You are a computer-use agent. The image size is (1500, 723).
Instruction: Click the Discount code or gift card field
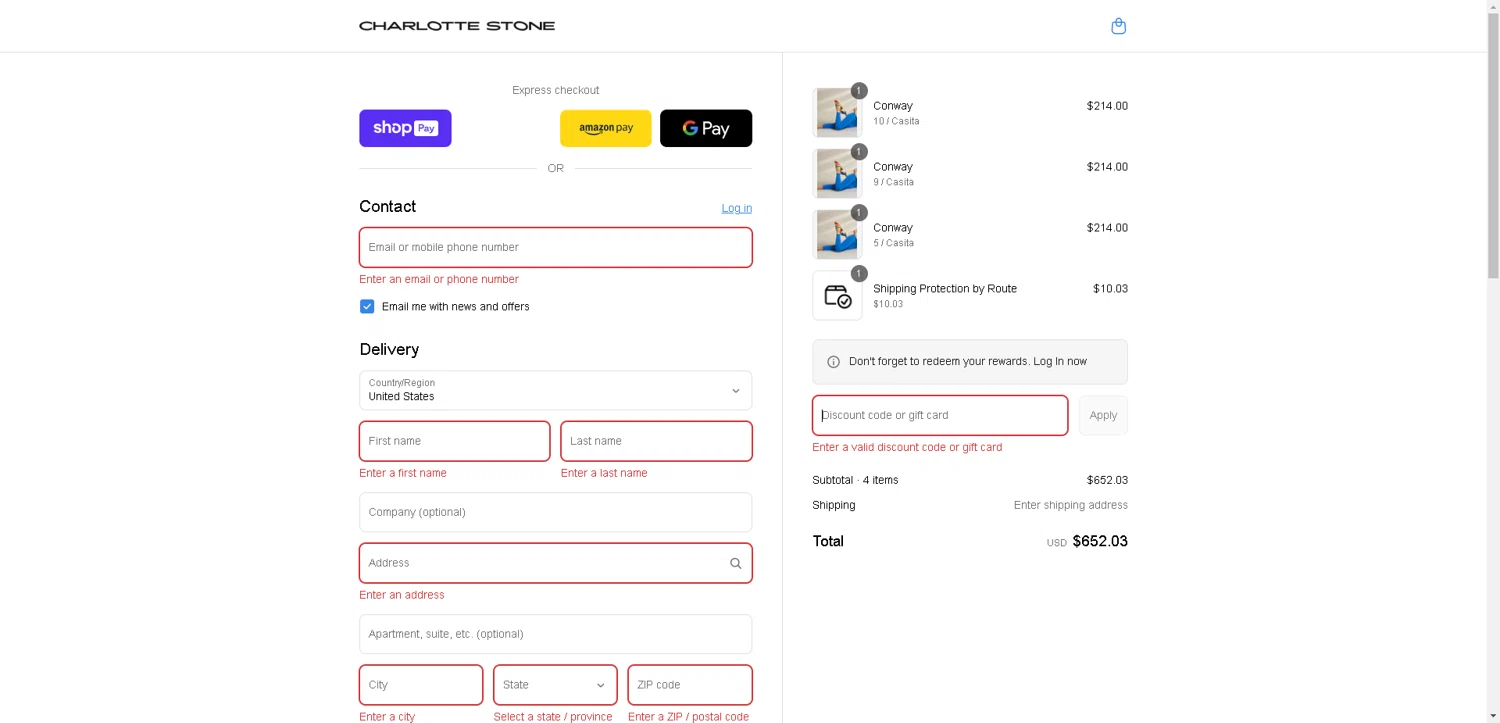(940, 415)
